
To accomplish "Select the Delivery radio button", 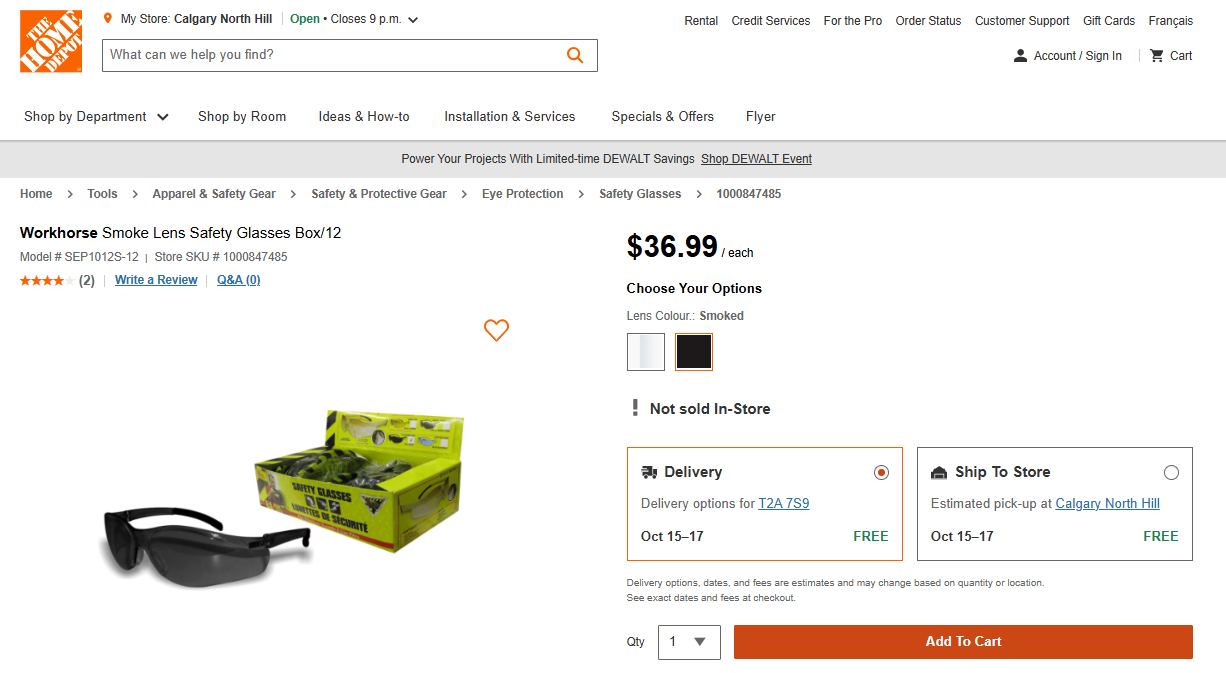I will point(881,471).
